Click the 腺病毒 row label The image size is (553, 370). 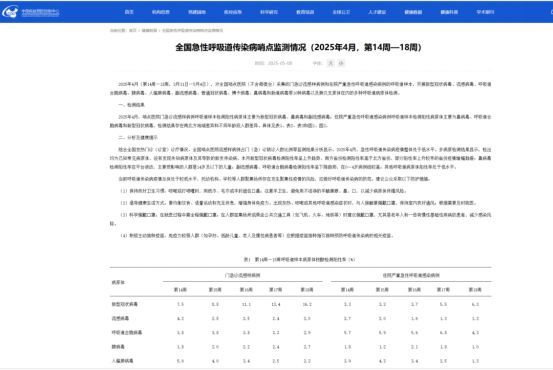pyautogui.click(x=118, y=347)
